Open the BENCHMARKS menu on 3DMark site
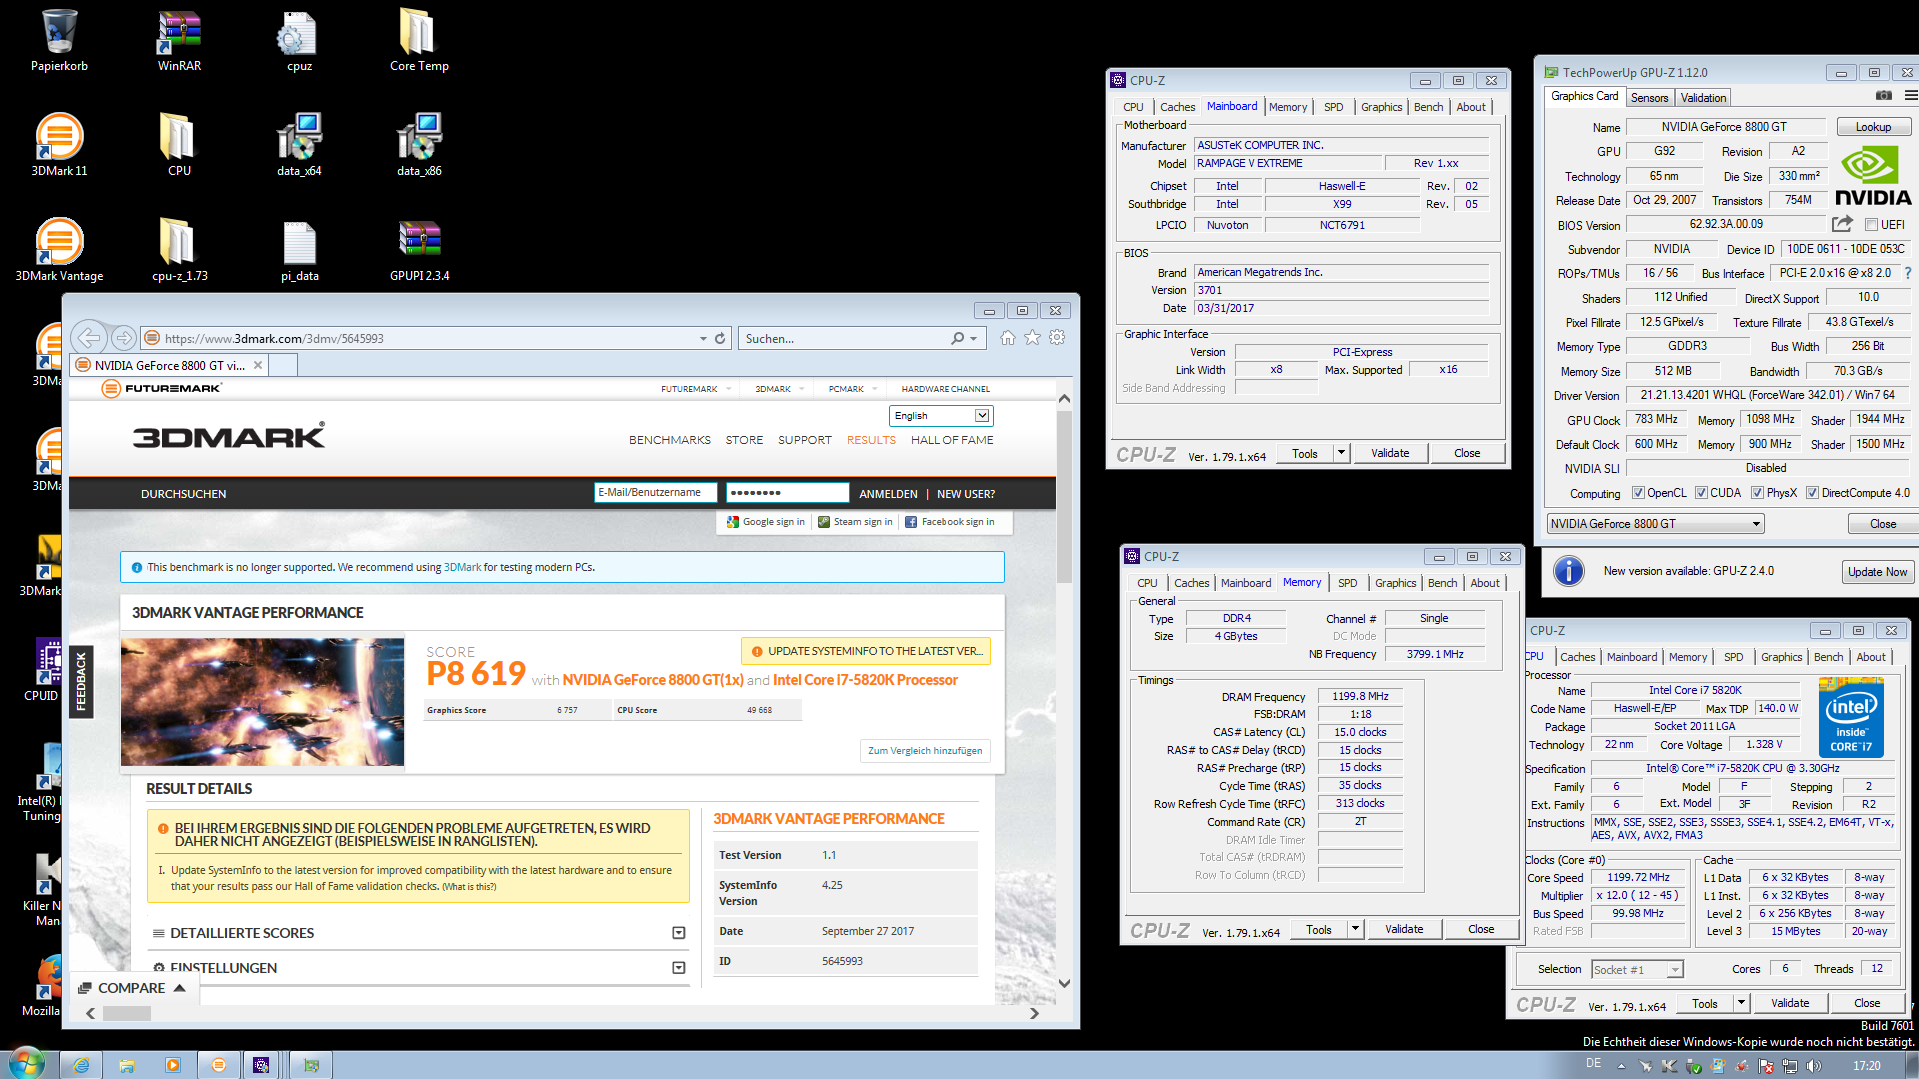 pyautogui.click(x=670, y=440)
